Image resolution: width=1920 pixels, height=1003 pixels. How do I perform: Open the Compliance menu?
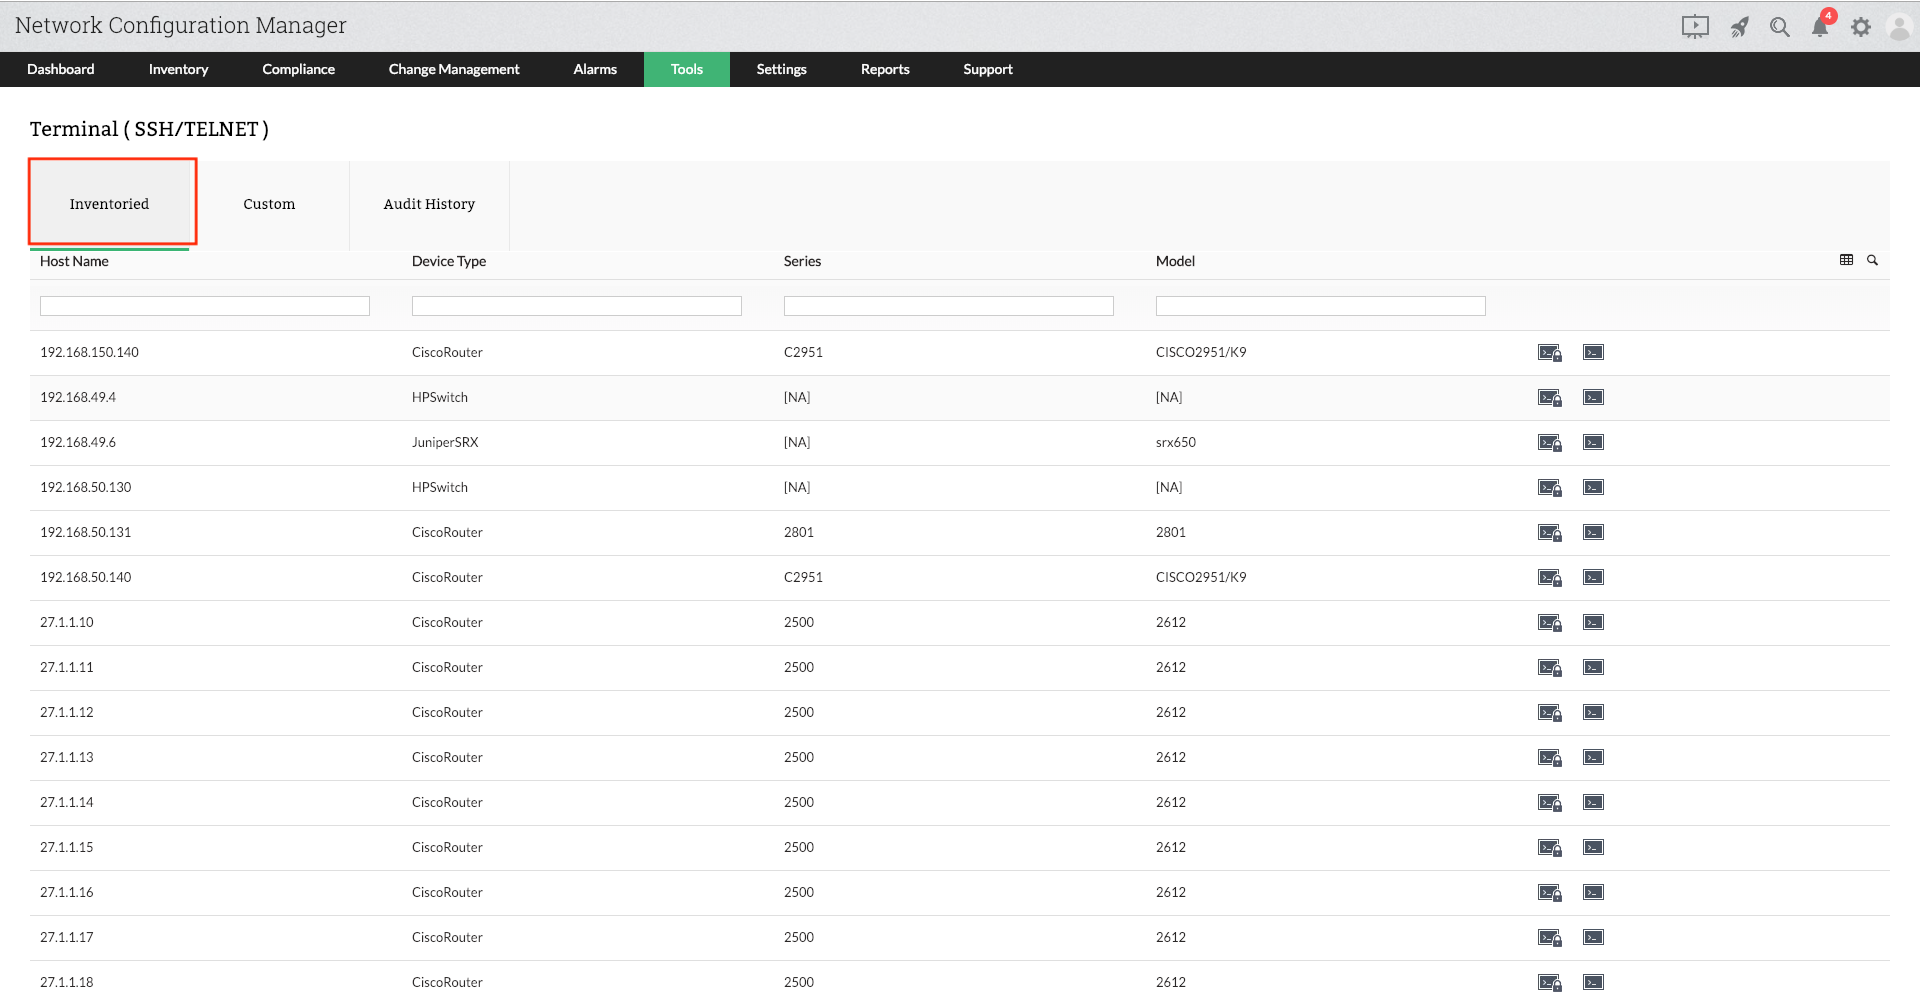[298, 69]
